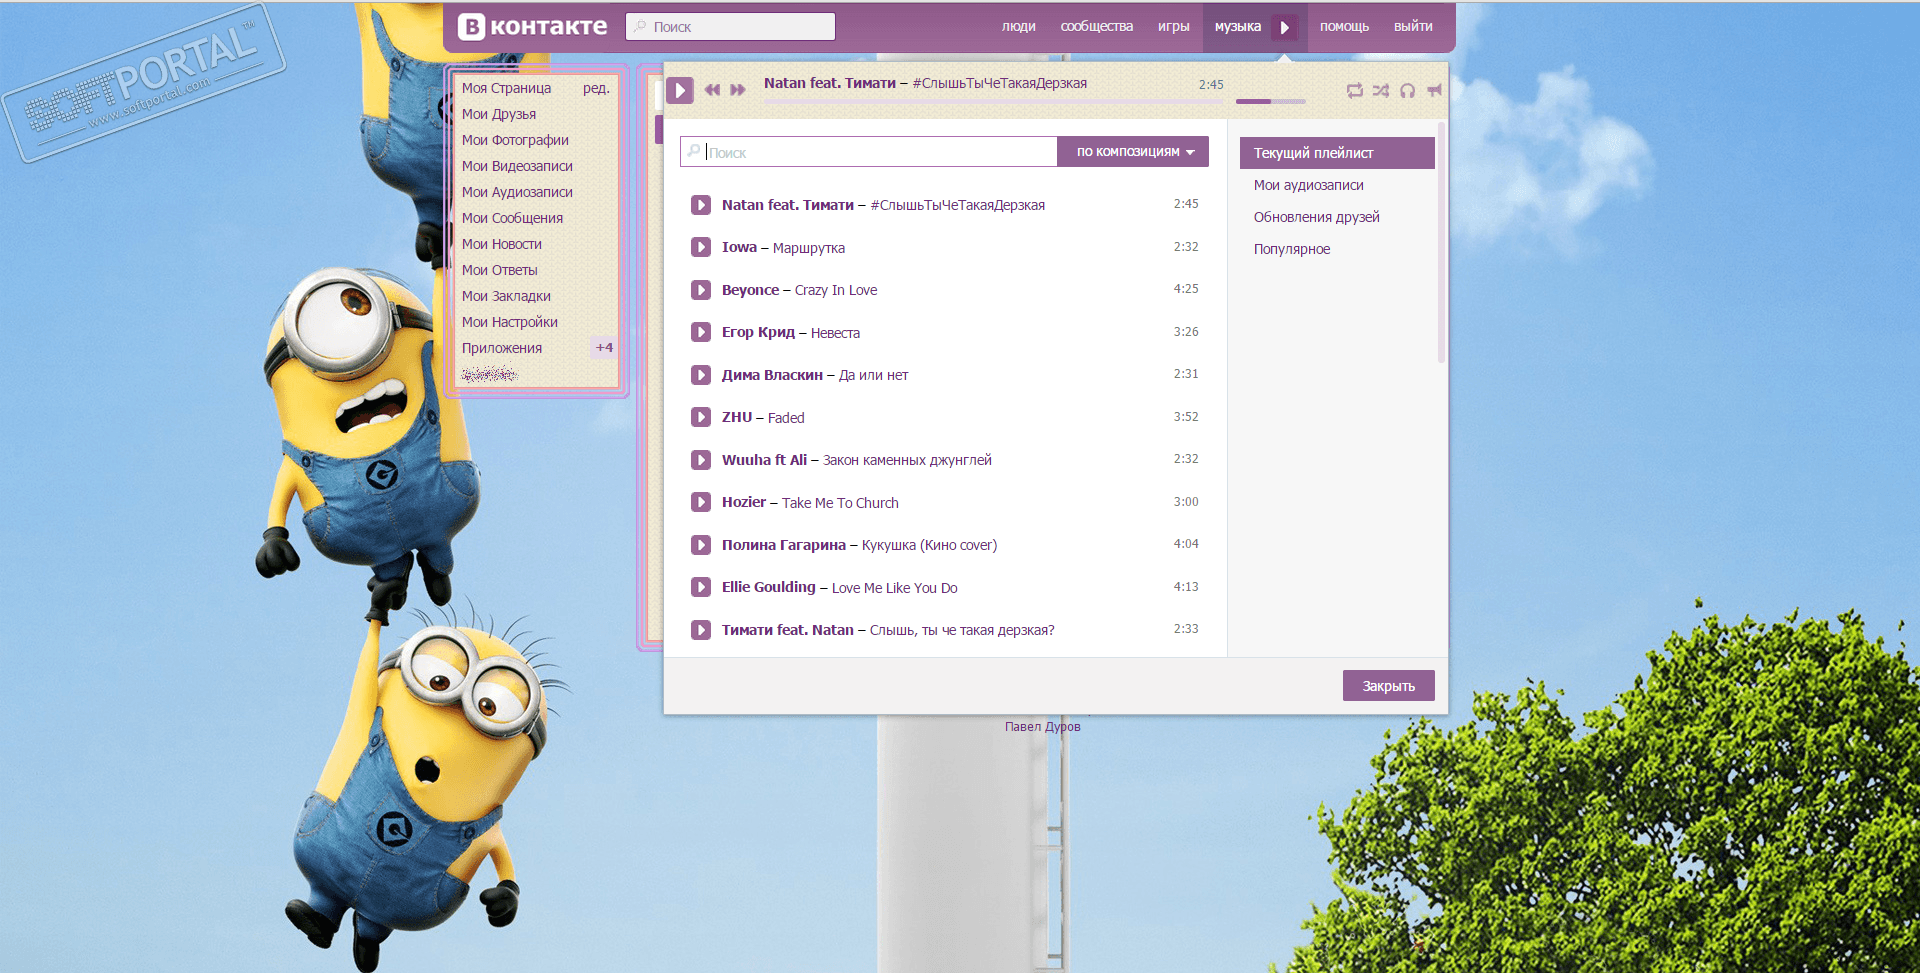Click the header search field
Viewport: 1920px width, 973px height.
[730, 27]
